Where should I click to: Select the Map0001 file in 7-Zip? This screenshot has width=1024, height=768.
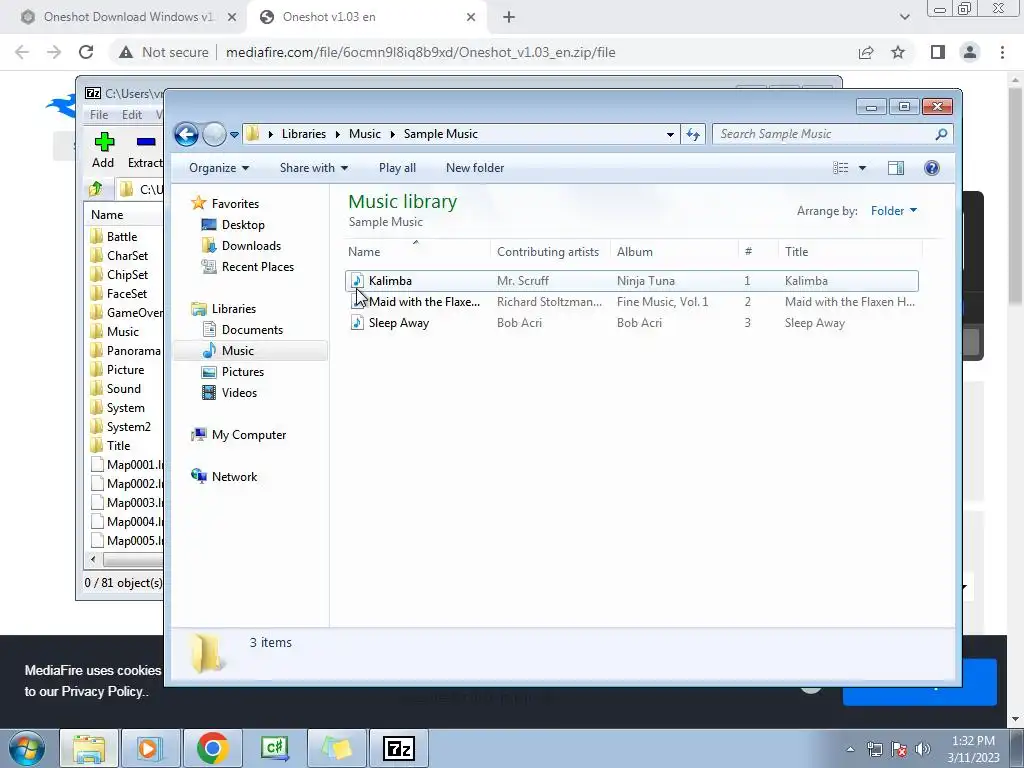135,464
